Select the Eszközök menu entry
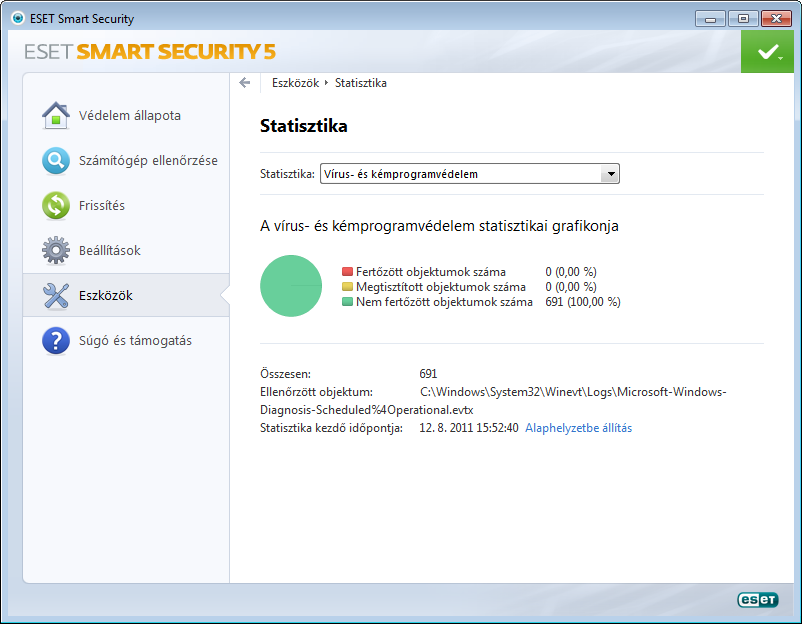The image size is (802, 624). pos(126,296)
